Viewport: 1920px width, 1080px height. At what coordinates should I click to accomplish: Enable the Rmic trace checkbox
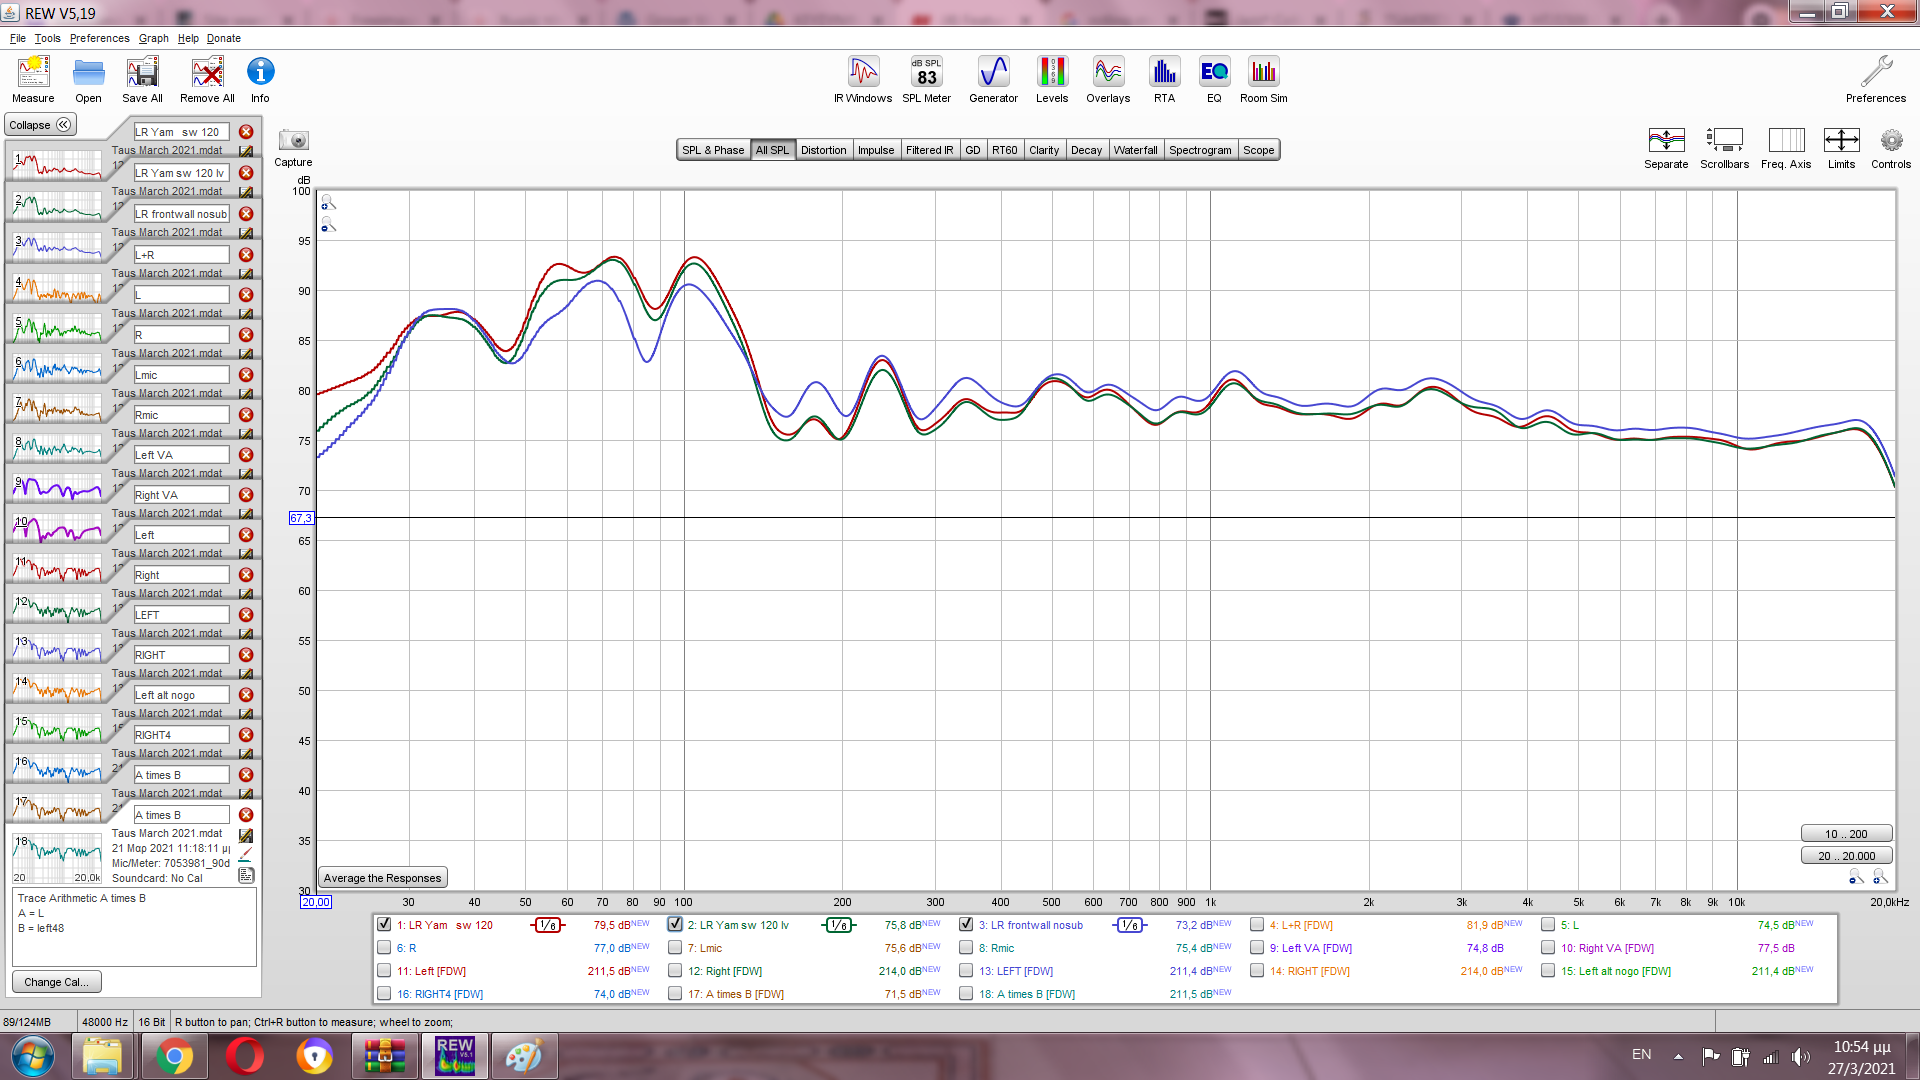coord(966,947)
